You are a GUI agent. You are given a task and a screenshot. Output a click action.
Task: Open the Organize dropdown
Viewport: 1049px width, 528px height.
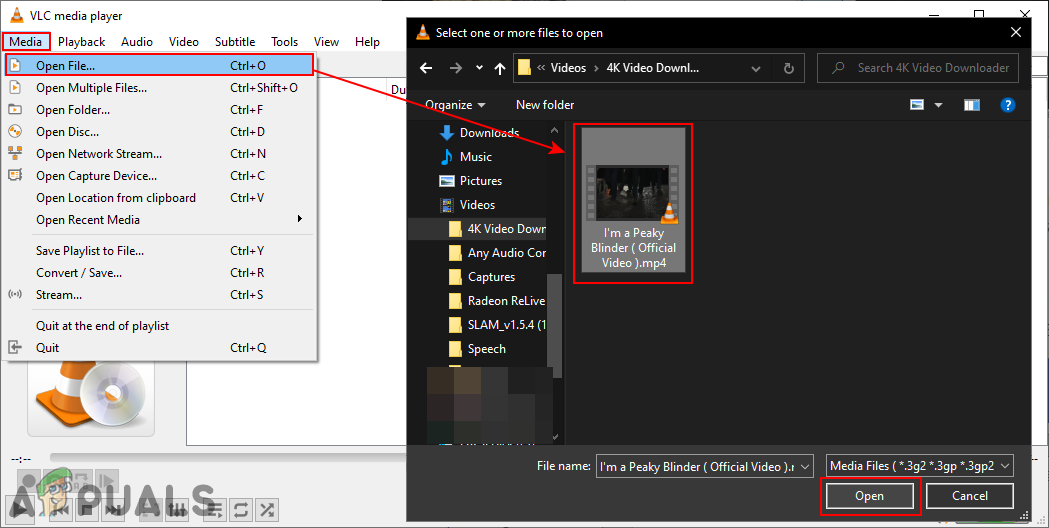click(x=456, y=105)
